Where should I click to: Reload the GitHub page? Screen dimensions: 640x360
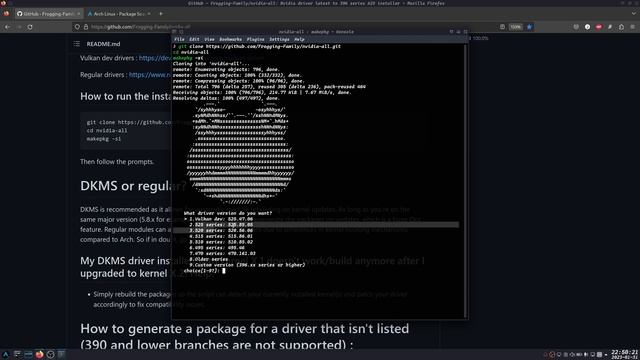pos(30,27)
